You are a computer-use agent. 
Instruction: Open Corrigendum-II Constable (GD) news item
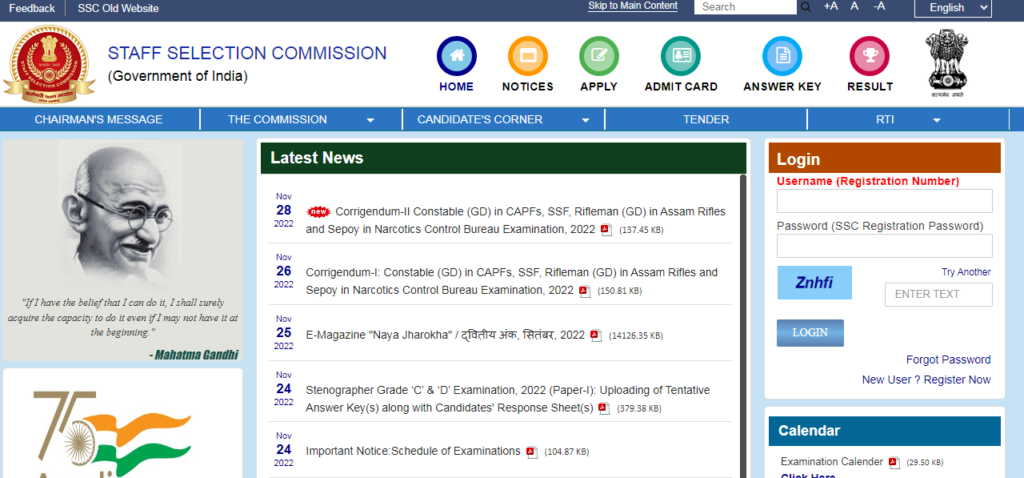[x=515, y=221]
